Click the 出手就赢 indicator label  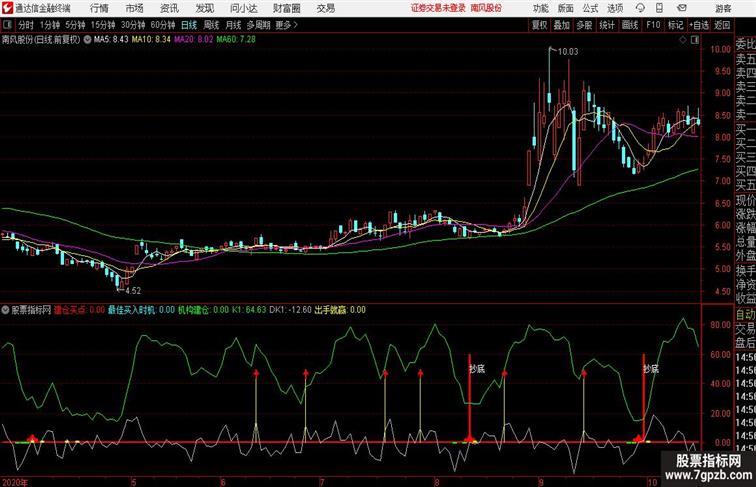tap(331, 310)
